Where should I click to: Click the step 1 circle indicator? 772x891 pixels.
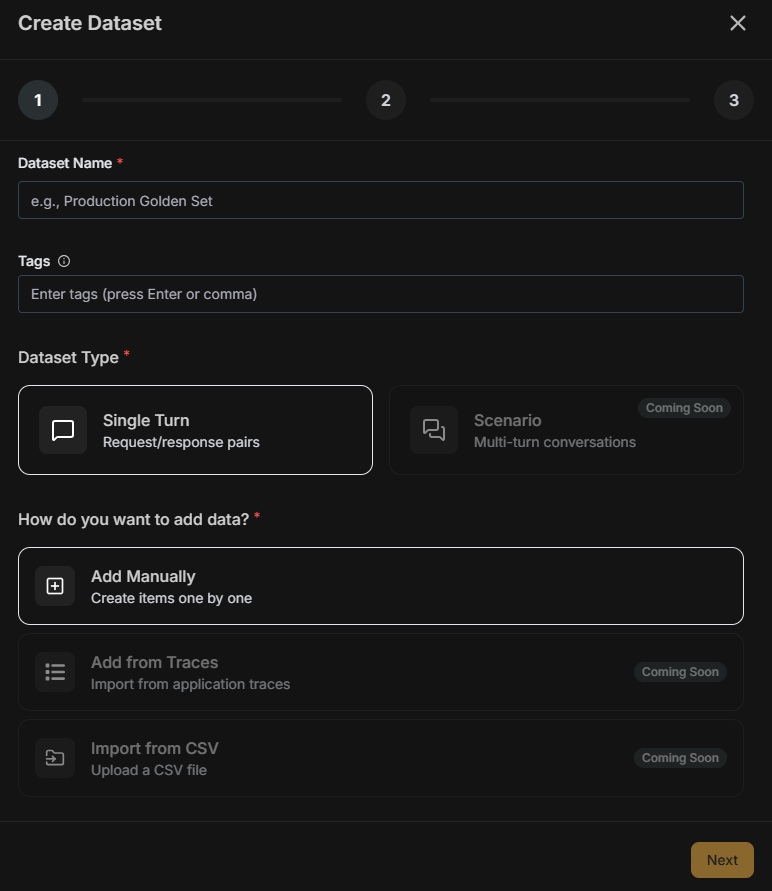(38, 100)
